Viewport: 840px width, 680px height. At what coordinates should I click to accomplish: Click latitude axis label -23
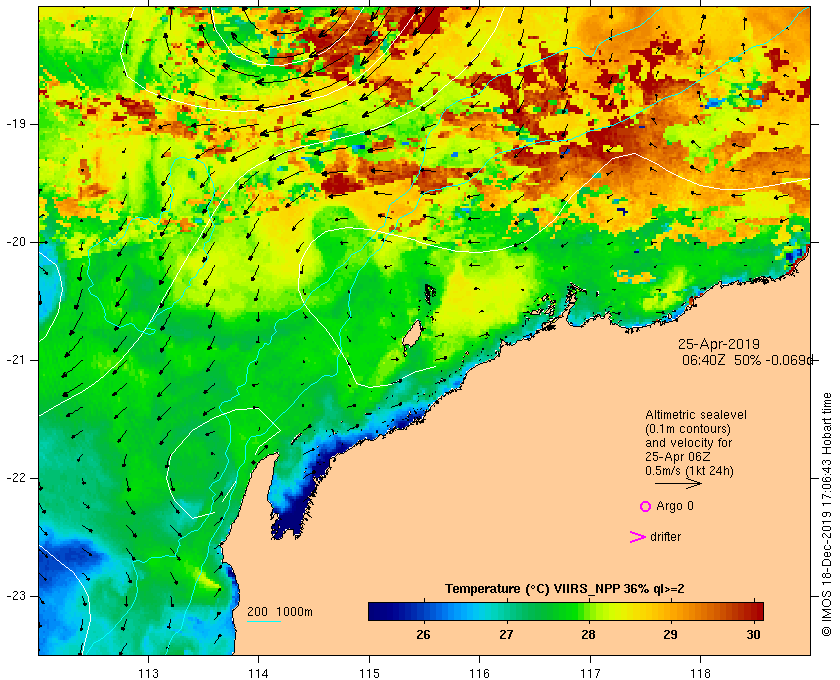coord(16,596)
